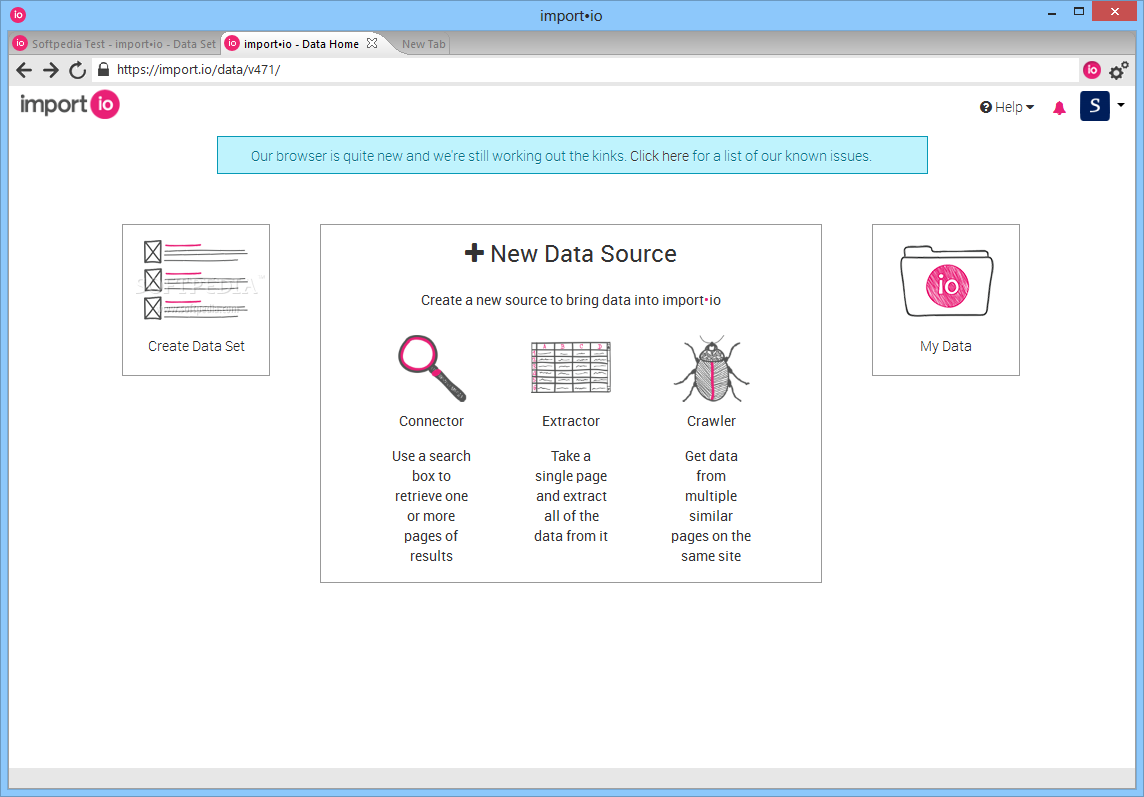
Task: Click the Connector label
Action: [431, 421]
